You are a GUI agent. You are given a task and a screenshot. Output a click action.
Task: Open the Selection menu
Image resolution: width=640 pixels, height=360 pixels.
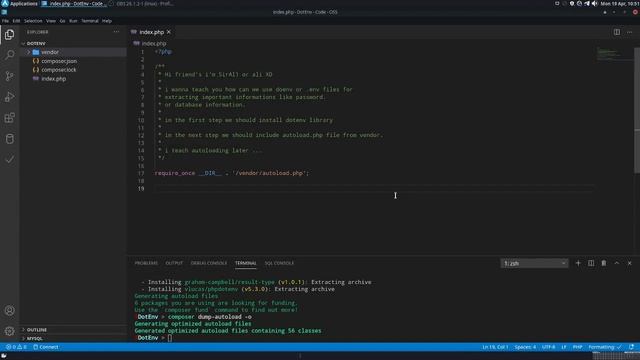(x=33, y=21)
